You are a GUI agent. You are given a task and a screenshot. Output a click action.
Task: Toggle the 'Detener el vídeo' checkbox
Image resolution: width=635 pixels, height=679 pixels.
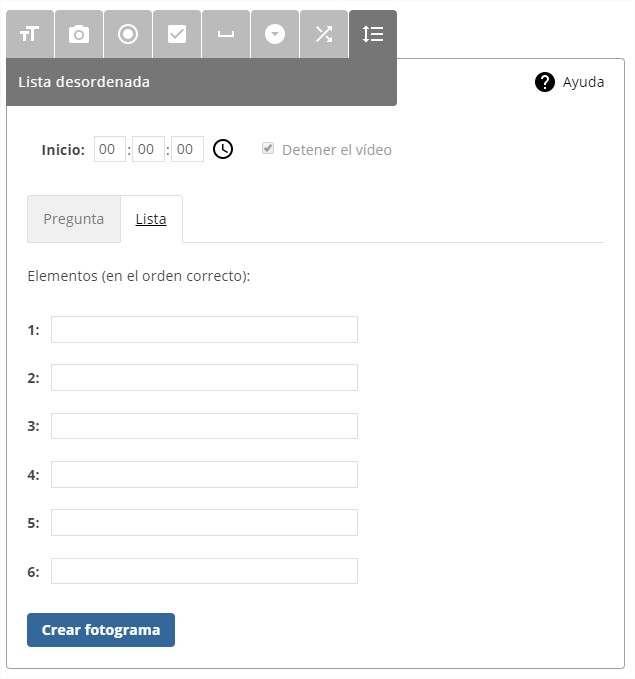click(x=268, y=149)
